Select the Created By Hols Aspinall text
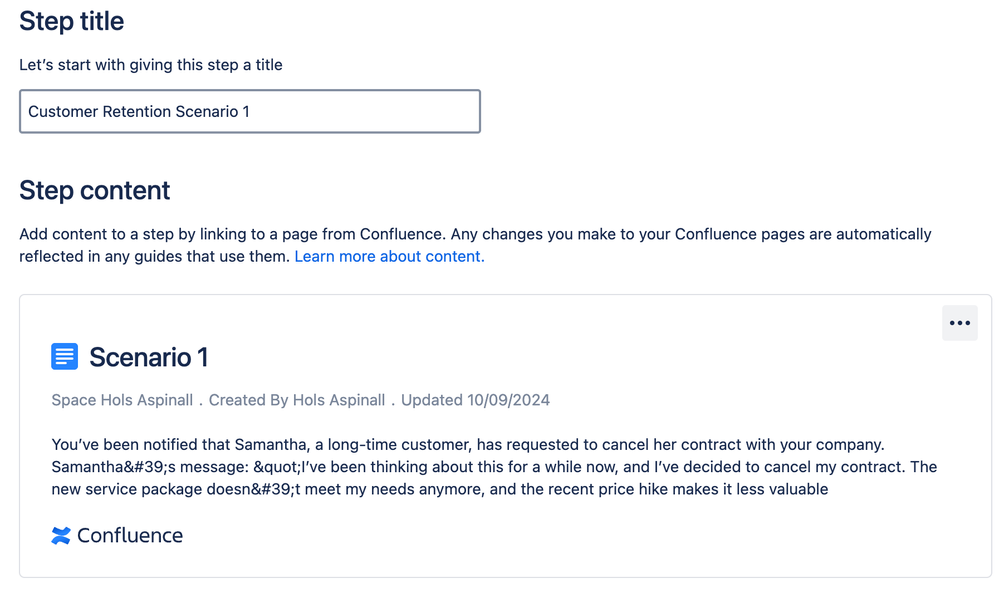Image resolution: width=999 pixels, height=598 pixels. click(297, 400)
